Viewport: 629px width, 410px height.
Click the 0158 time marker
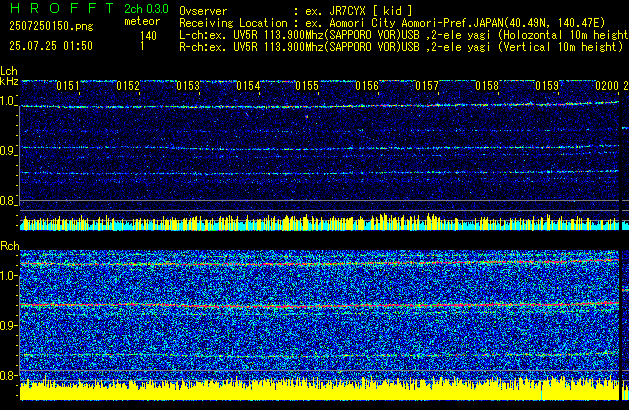click(487, 86)
